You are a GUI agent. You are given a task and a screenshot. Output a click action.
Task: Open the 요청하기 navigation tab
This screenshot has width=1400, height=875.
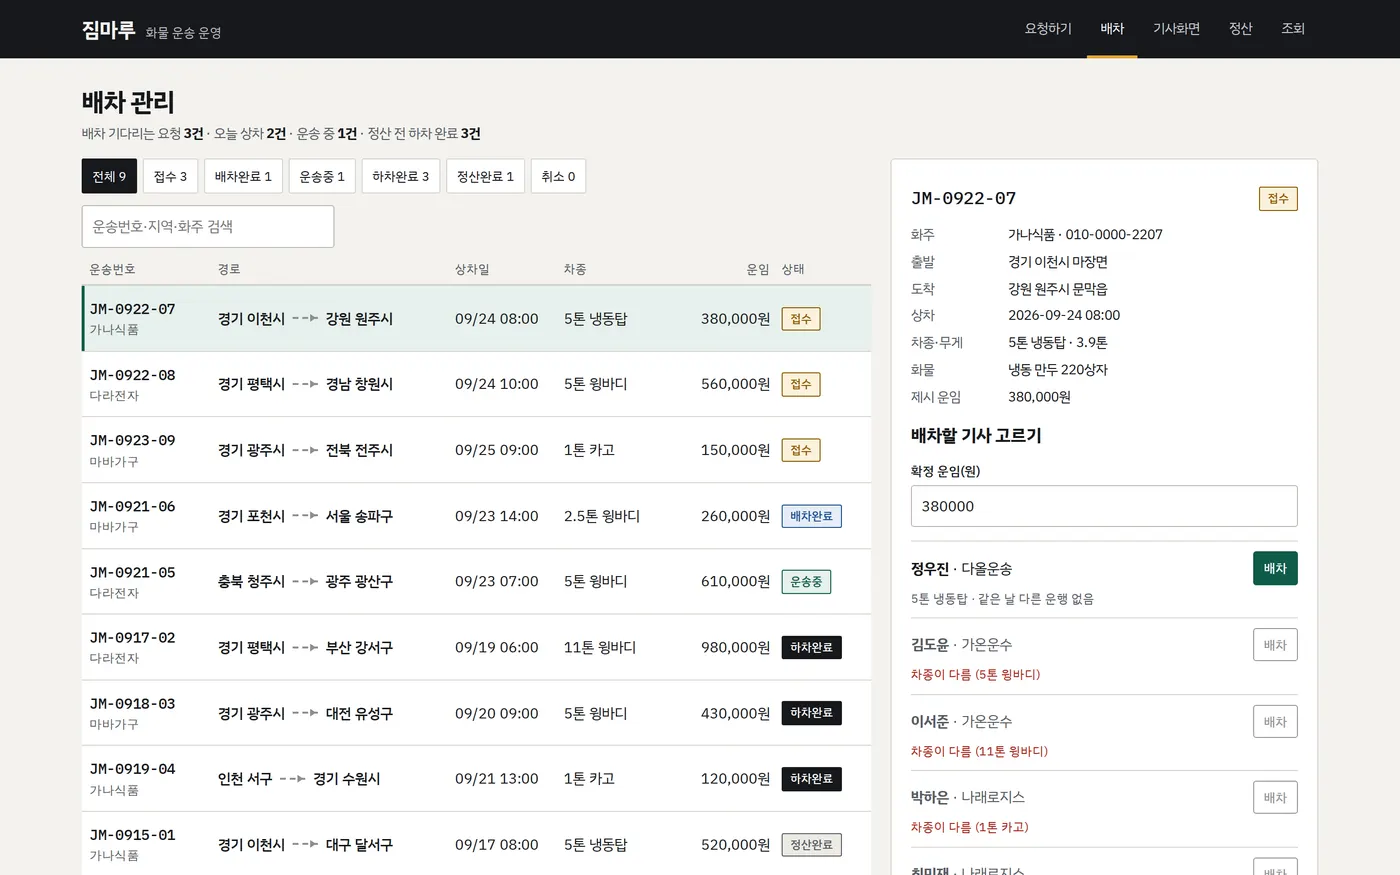(1047, 28)
